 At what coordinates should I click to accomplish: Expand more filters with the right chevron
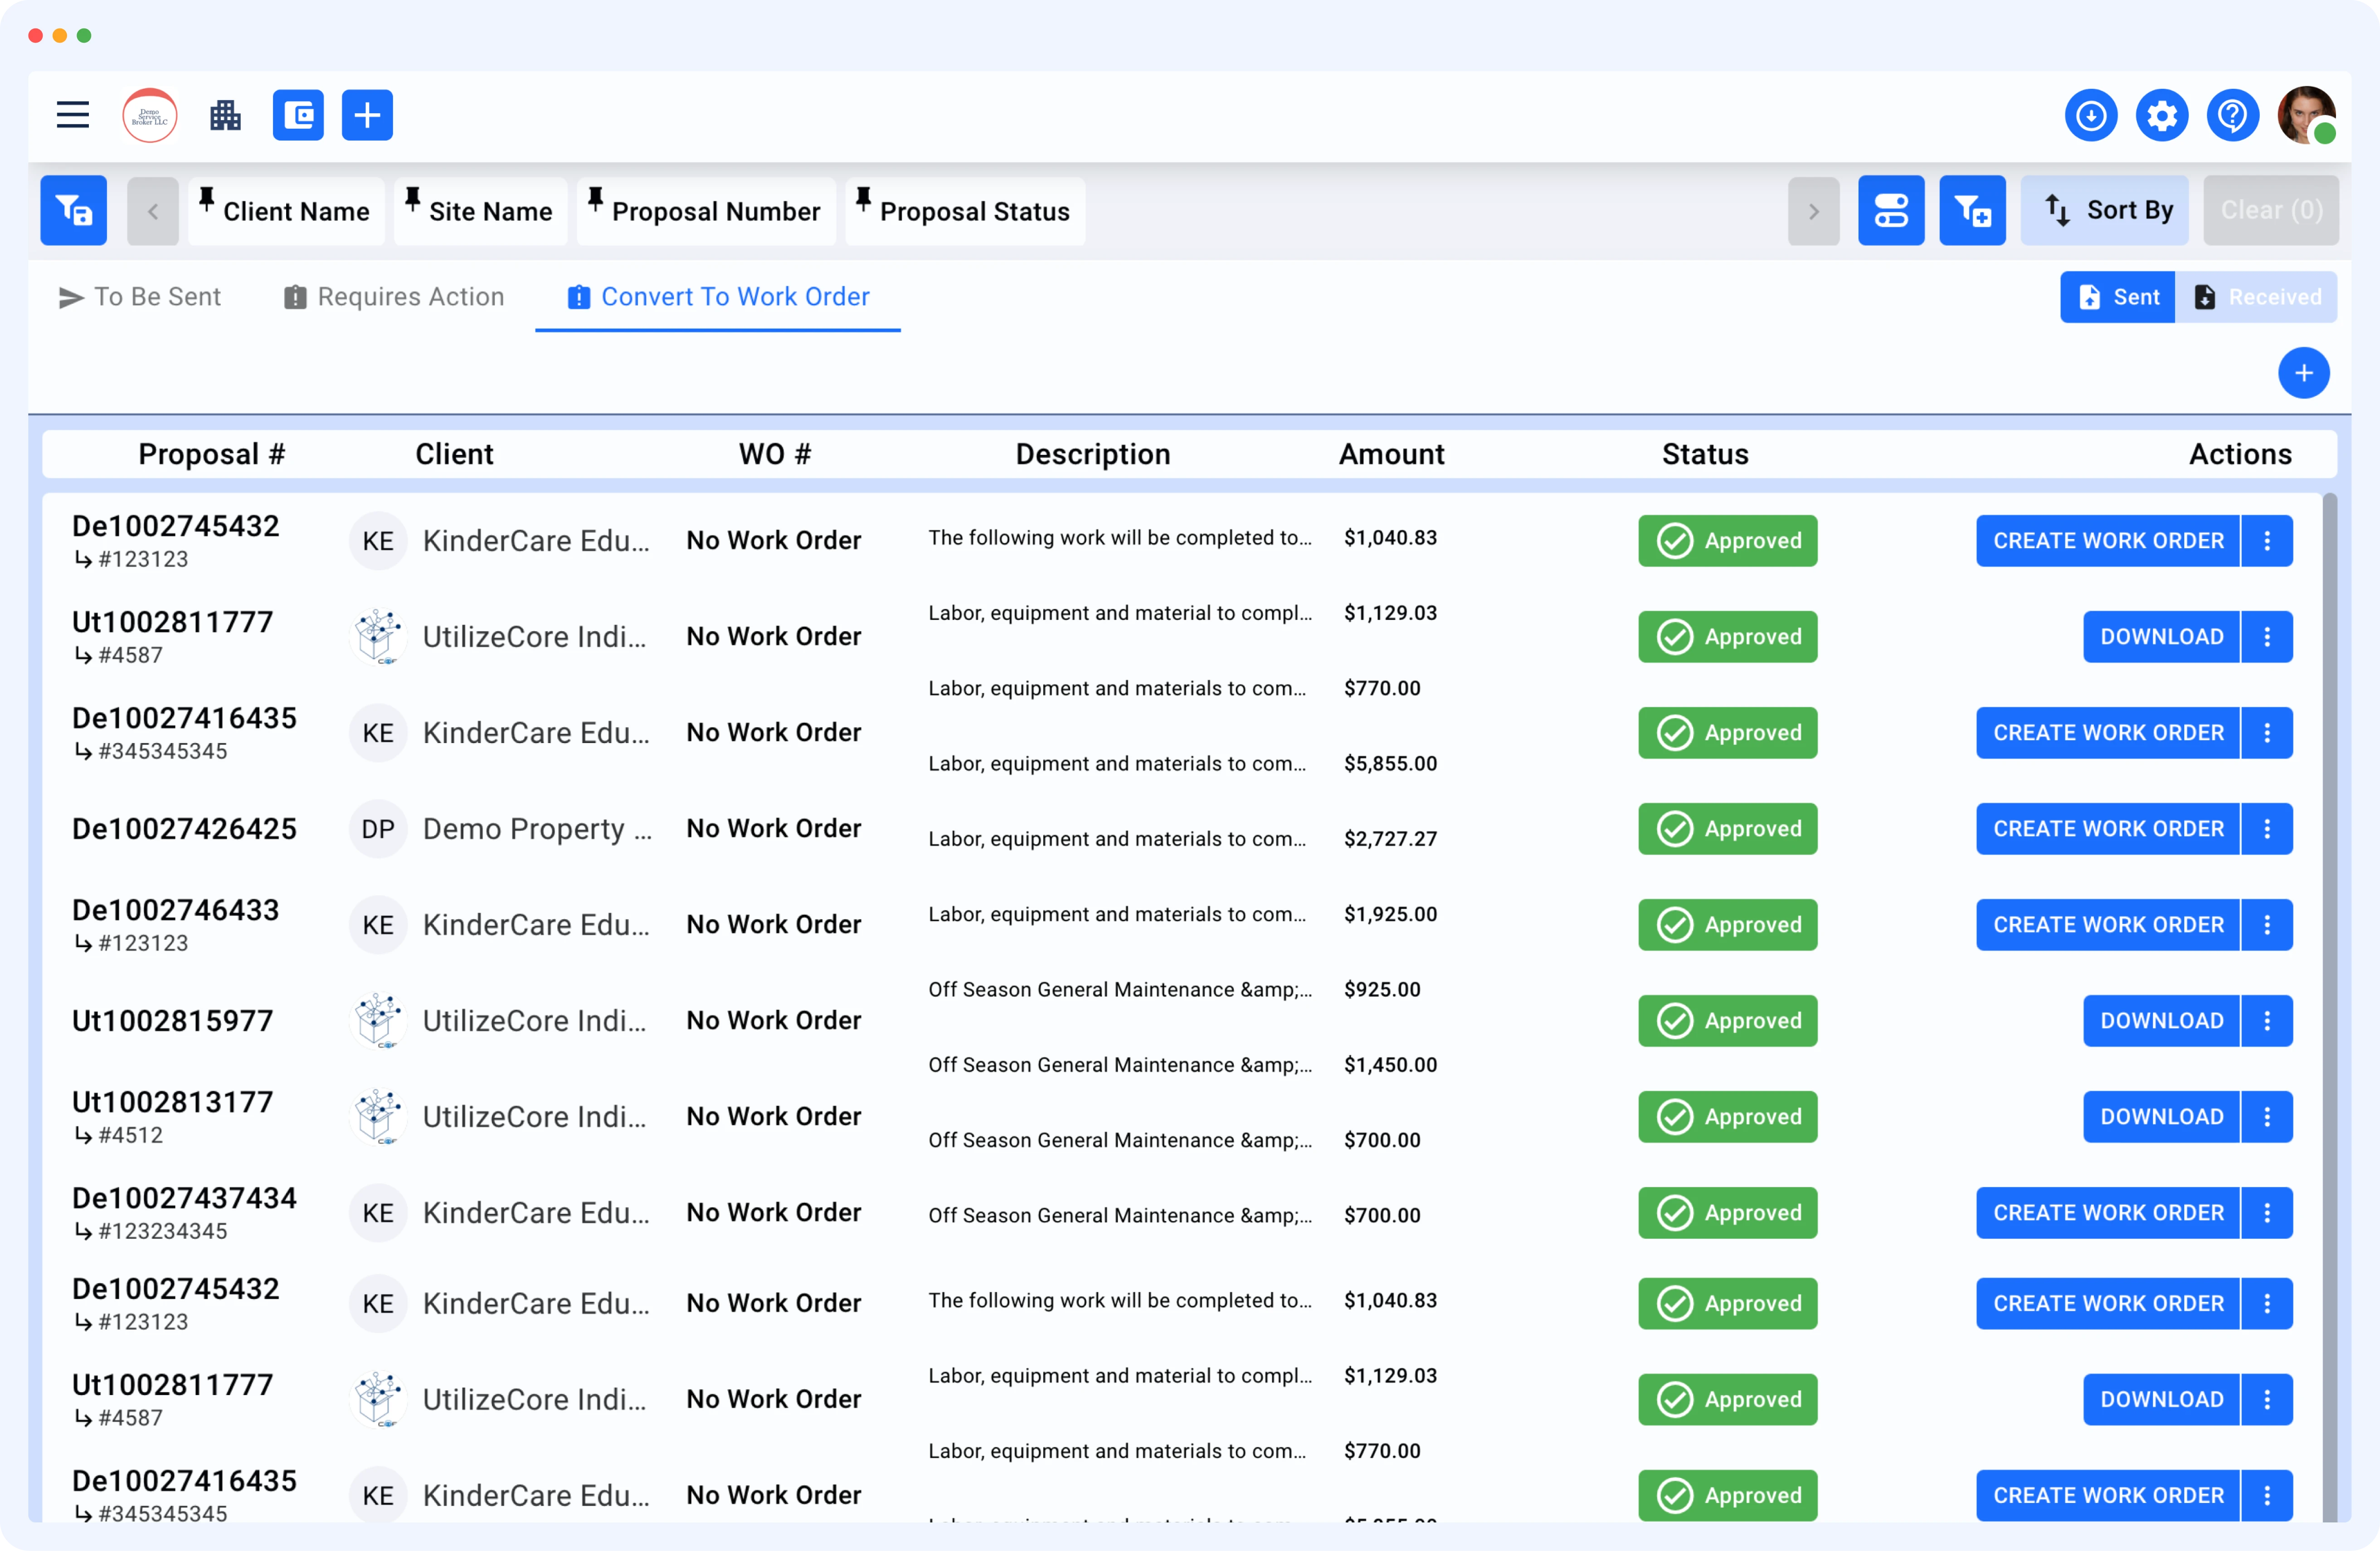point(1814,210)
